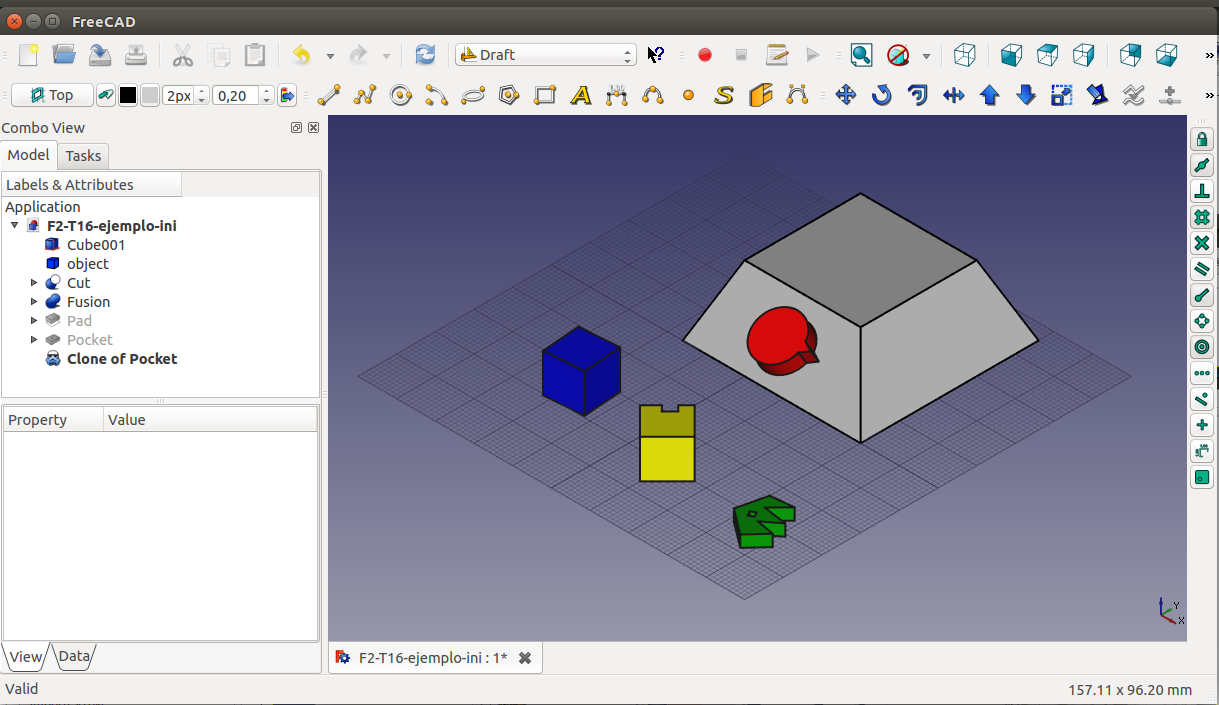The image size is (1219, 705).
Task: Switch to the Tasks tab
Action: point(83,155)
